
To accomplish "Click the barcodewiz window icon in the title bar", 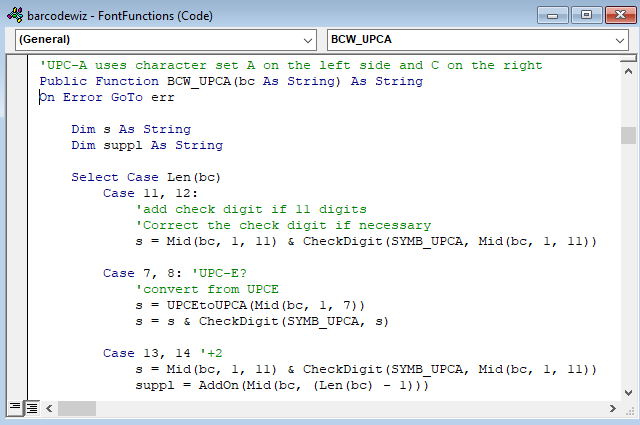I will (x=15, y=16).
